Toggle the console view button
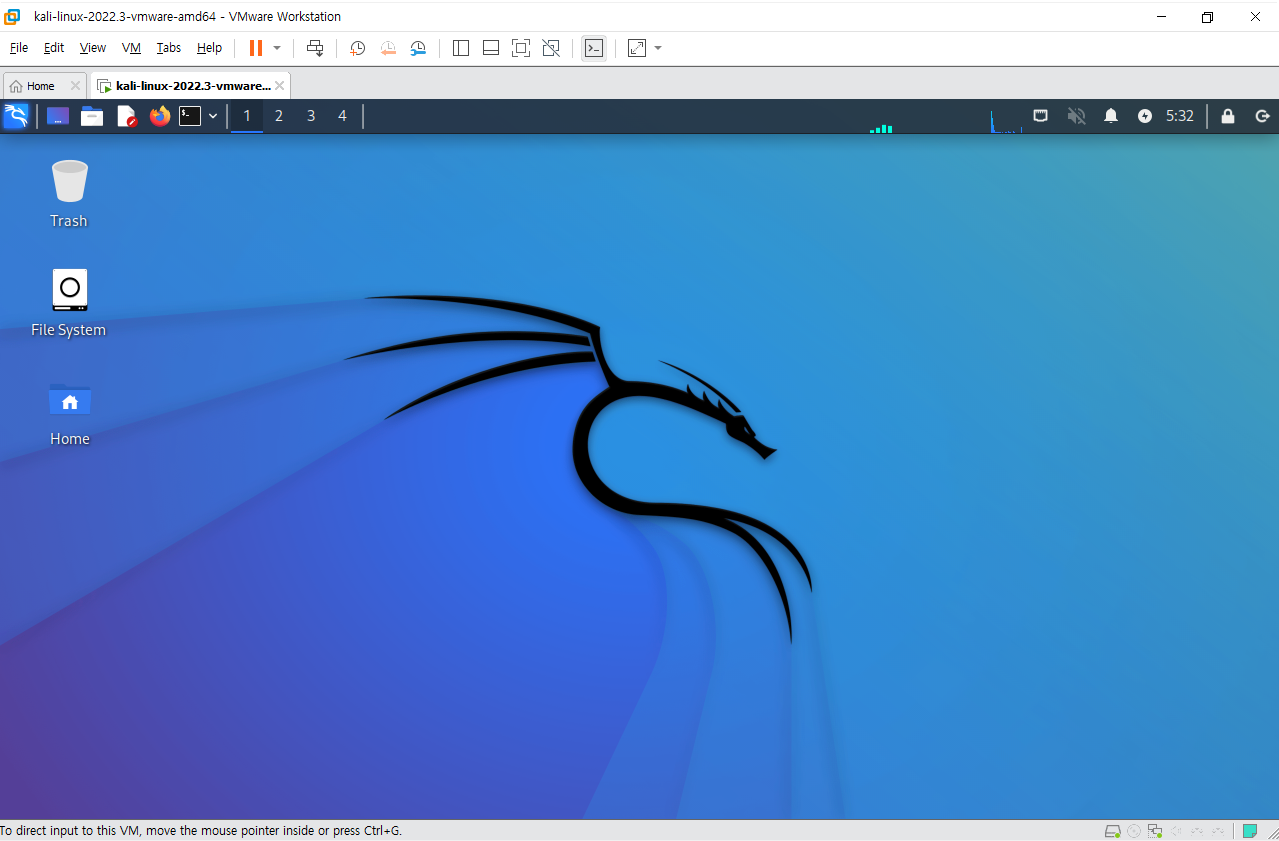This screenshot has height=841, width=1279. point(594,48)
